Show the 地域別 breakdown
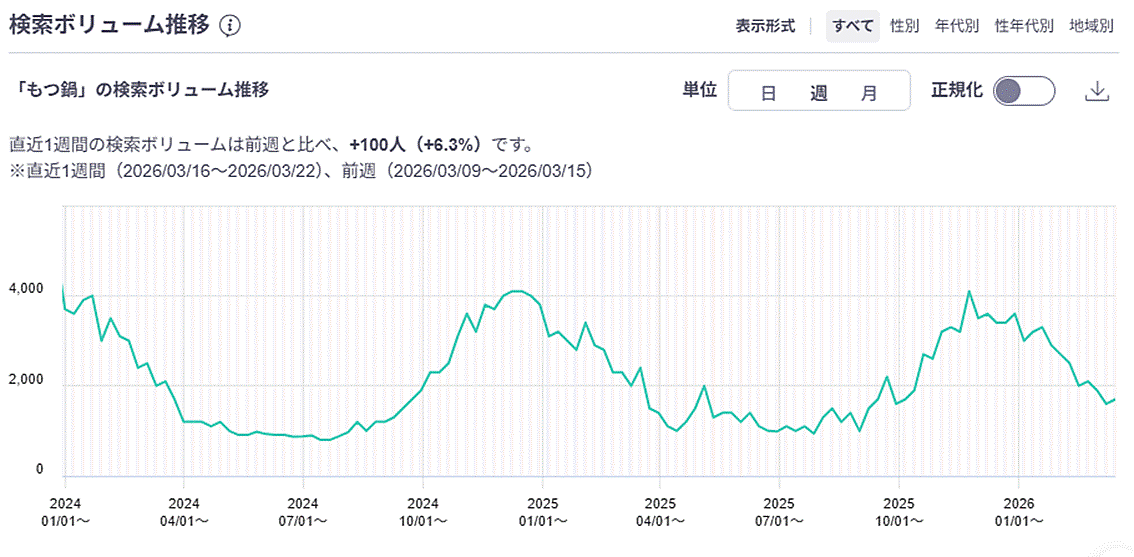 pos(1091,26)
